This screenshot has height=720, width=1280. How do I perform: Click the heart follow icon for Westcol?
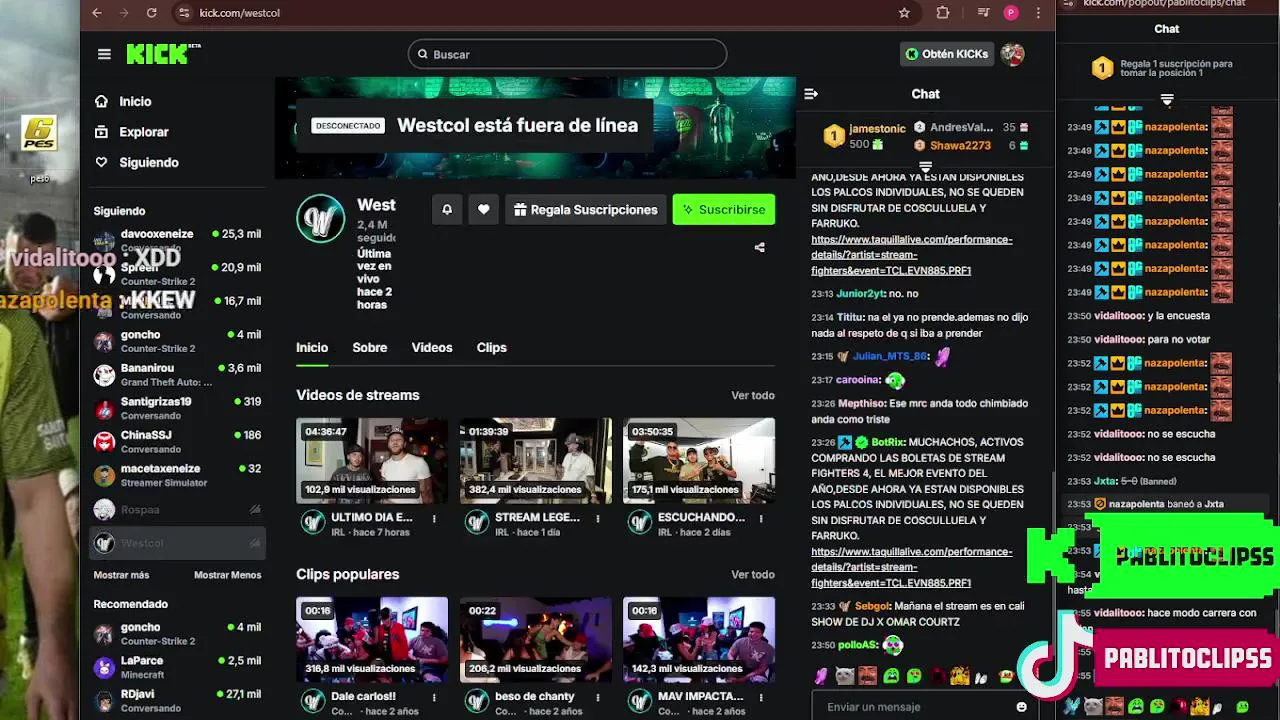(x=483, y=209)
